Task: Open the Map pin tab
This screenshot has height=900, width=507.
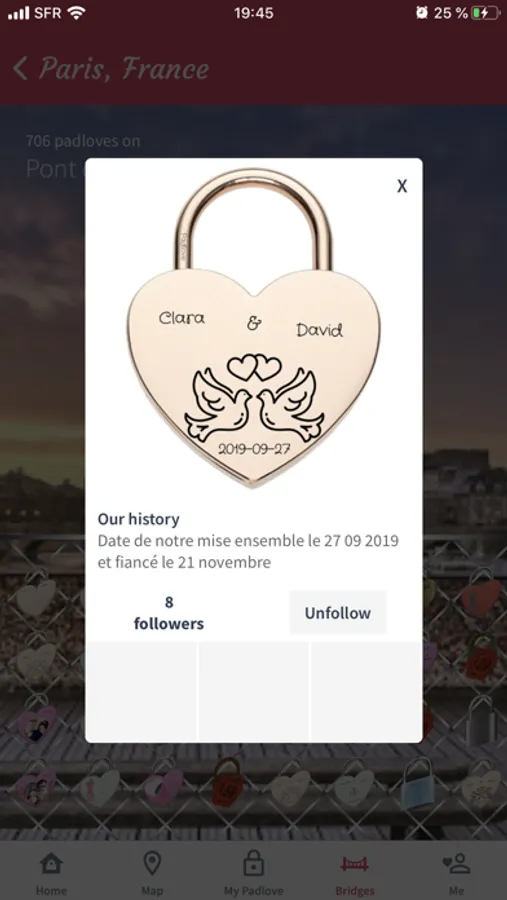Action: [x=152, y=863]
